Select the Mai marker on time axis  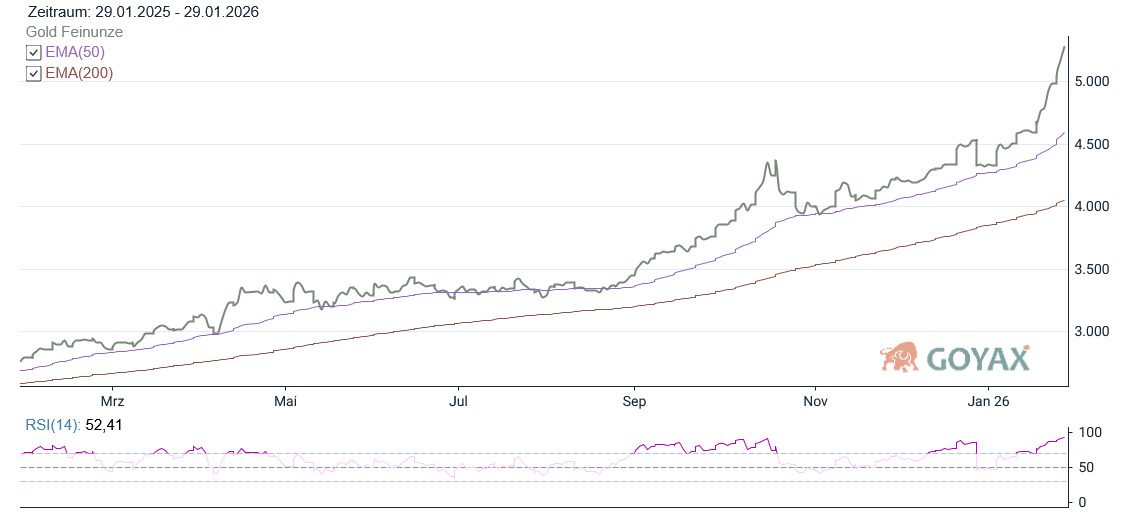pyautogui.click(x=286, y=402)
